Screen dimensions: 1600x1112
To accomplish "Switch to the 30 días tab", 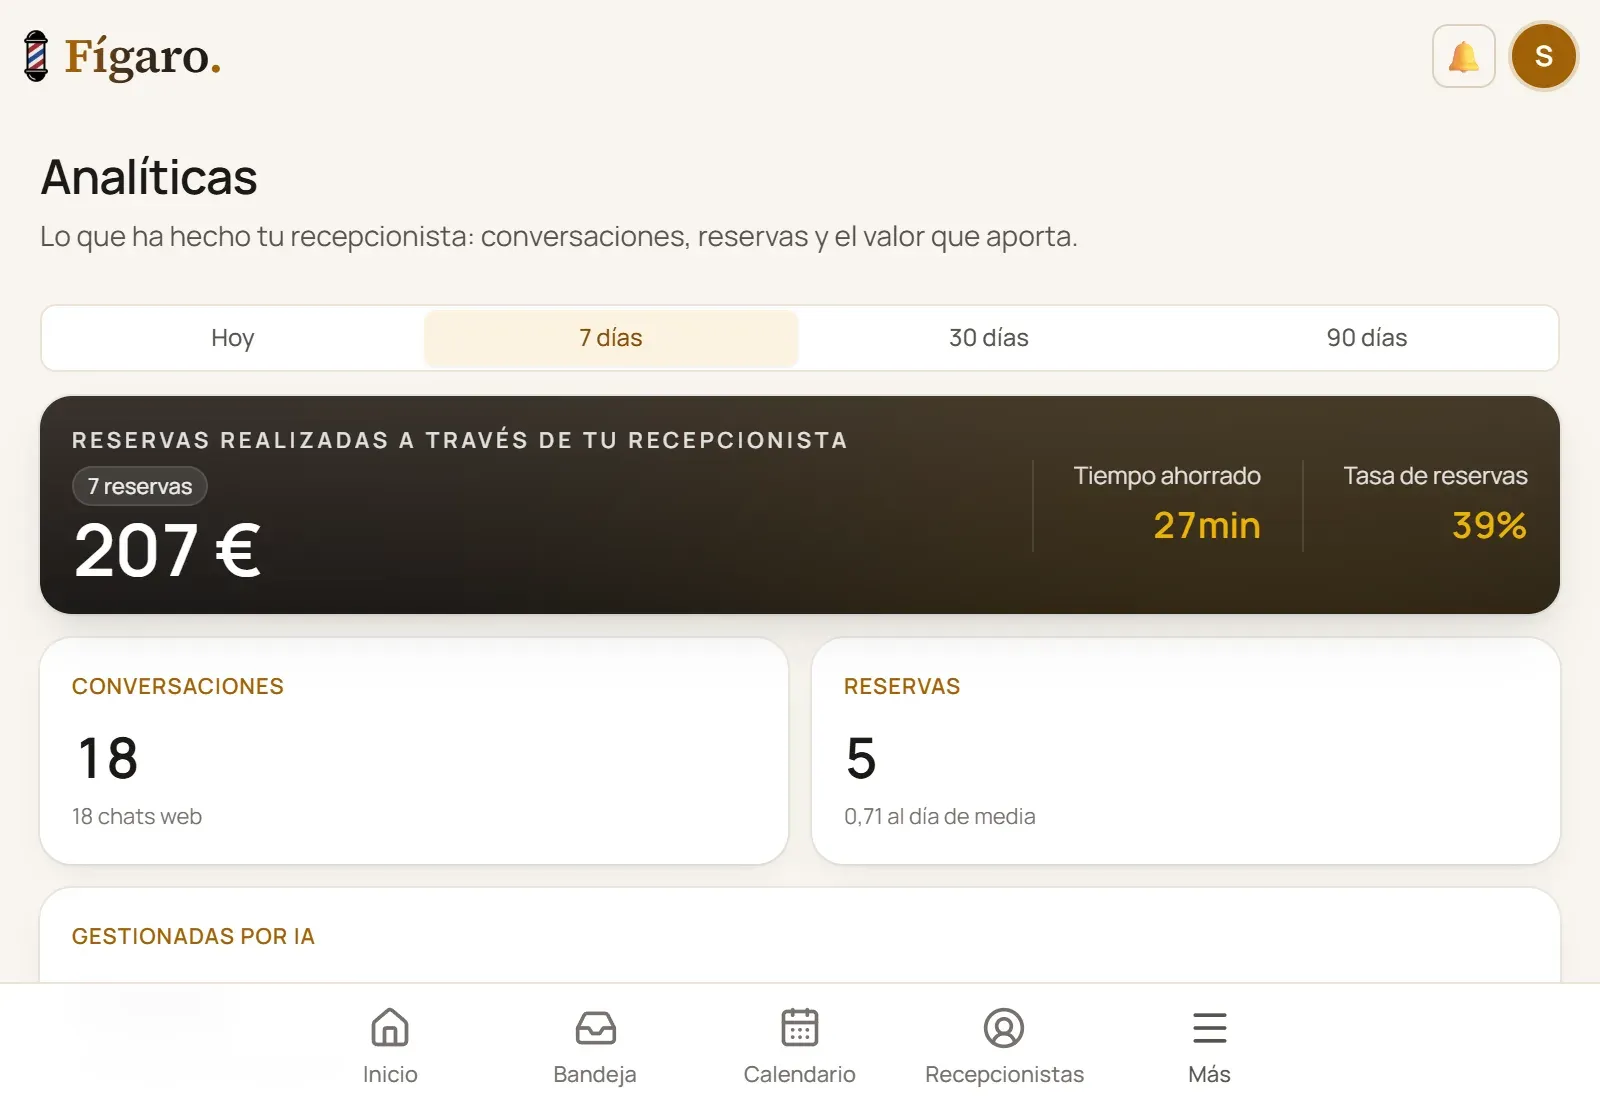I will (989, 338).
